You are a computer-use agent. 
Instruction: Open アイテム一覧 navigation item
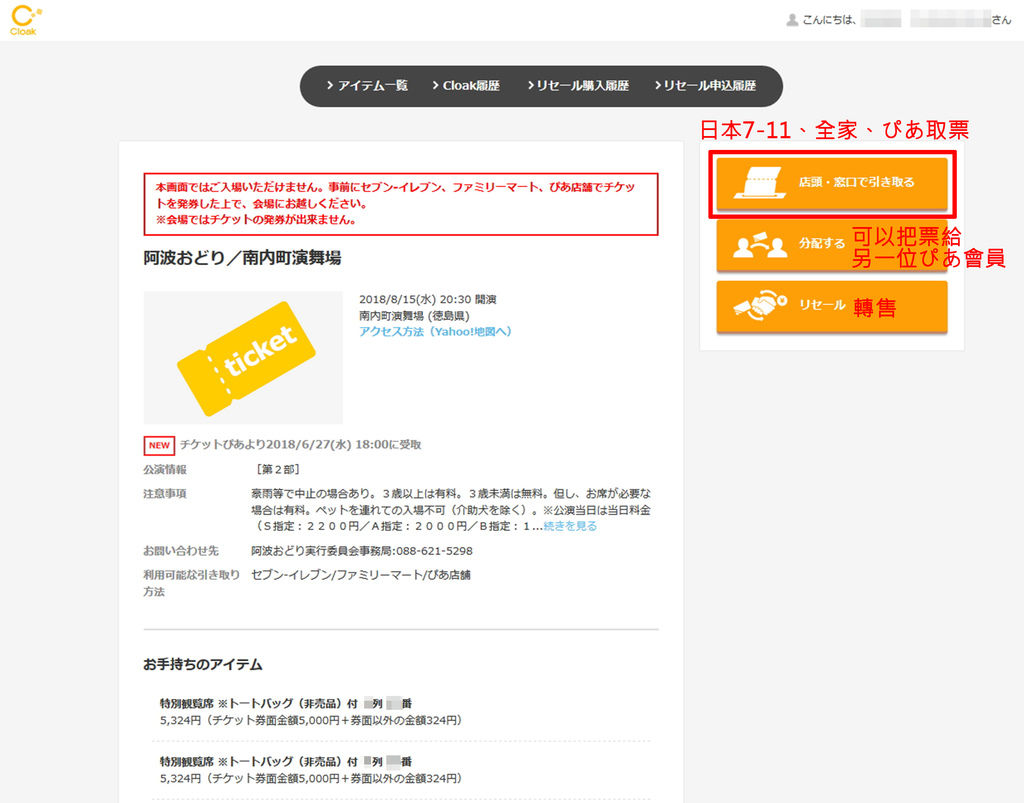click(367, 86)
